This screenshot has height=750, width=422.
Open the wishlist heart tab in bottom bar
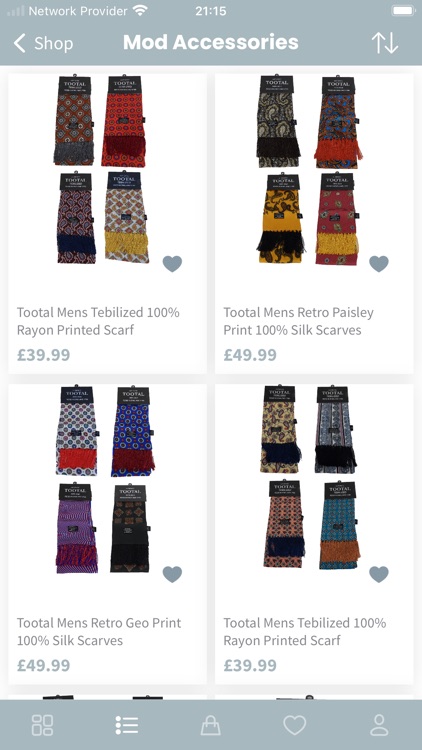[x=295, y=725]
